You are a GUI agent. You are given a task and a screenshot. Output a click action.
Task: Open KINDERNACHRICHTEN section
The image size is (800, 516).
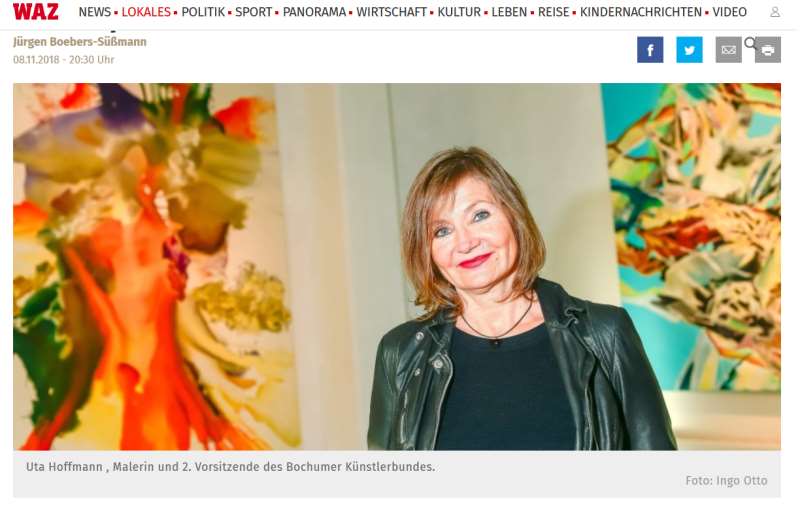[x=641, y=12]
